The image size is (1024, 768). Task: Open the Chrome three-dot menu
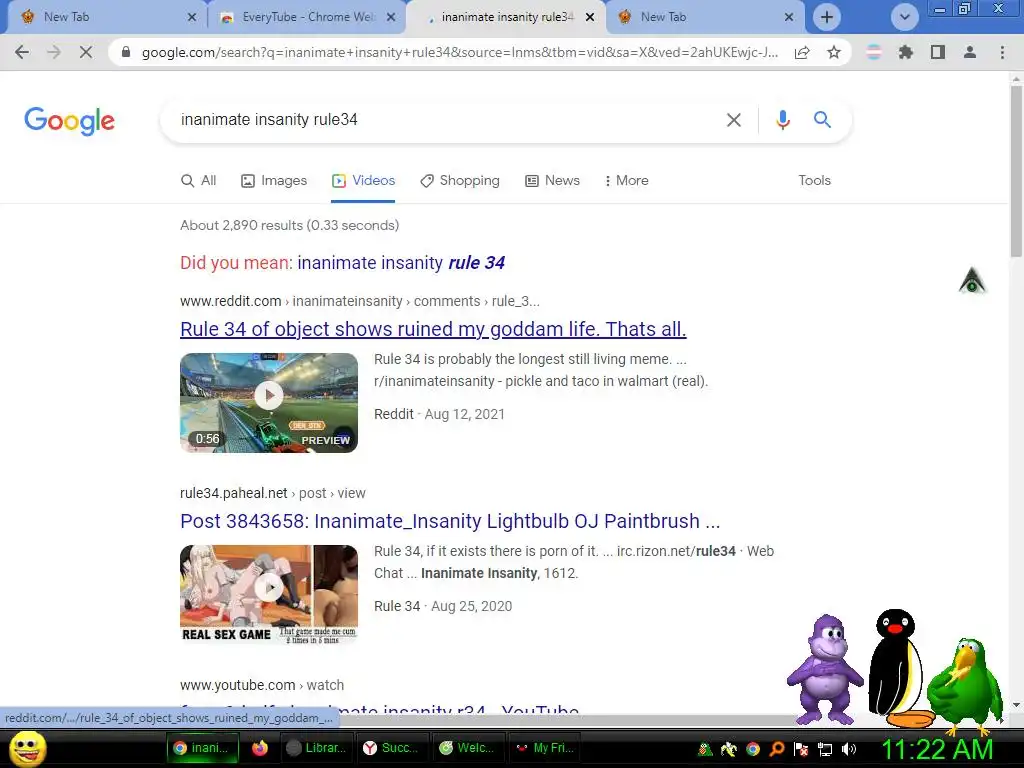[x=1002, y=52]
